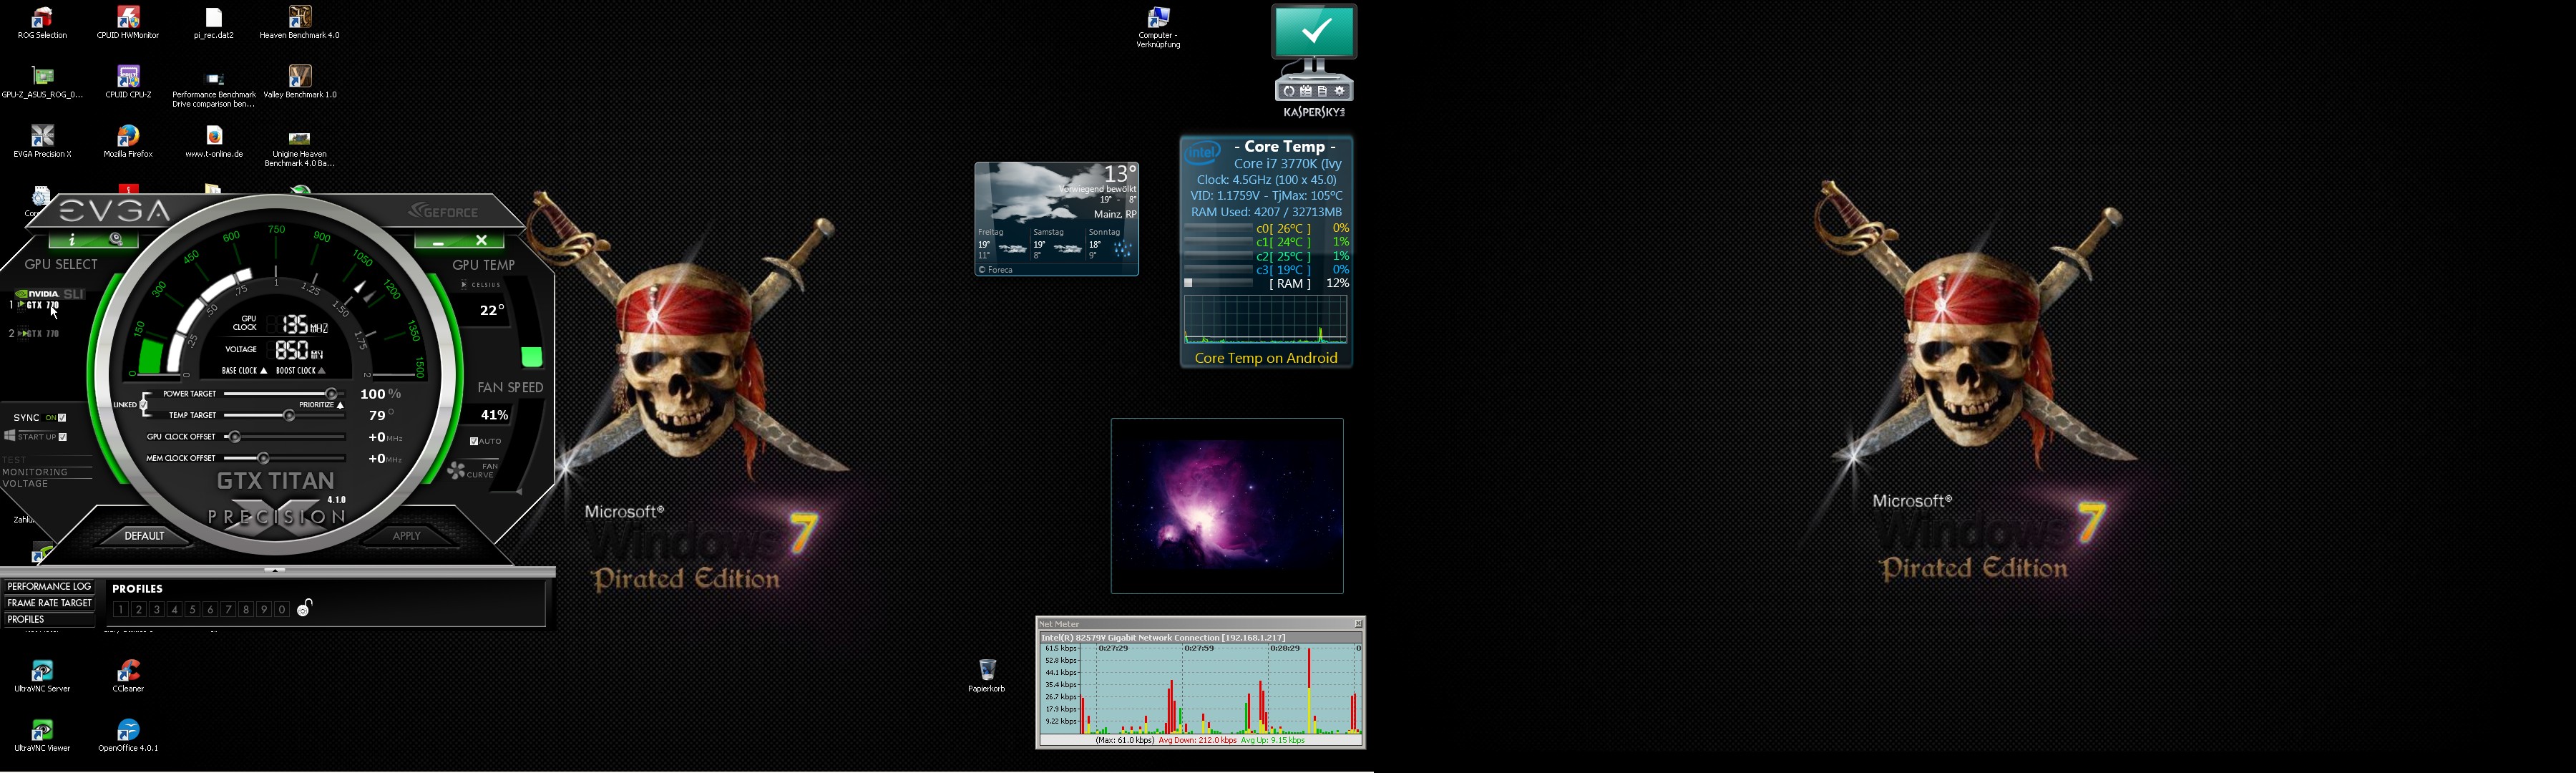Click the profile lock icon in EVGA Precision
This screenshot has height=773, width=2576.
305,607
